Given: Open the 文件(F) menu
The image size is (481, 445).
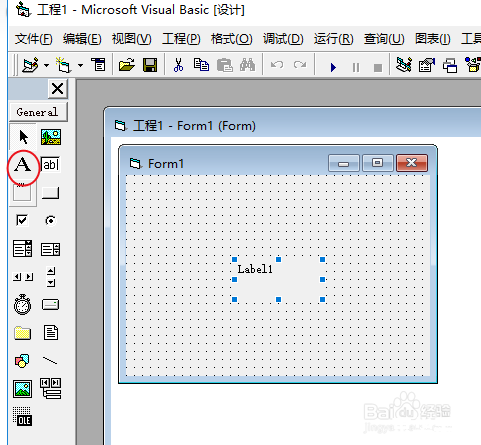Looking at the screenshot, I should [34, 39].
